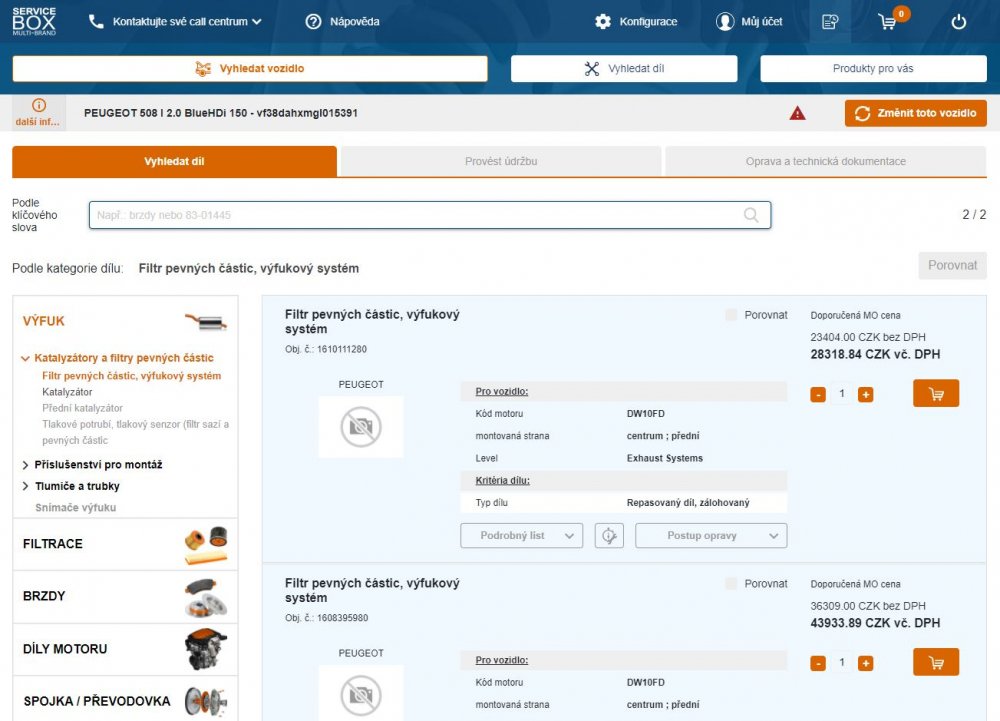Click the red warning triangle icon
The width and height of the screenshot is (1000, 721).
tap(797, 113)
